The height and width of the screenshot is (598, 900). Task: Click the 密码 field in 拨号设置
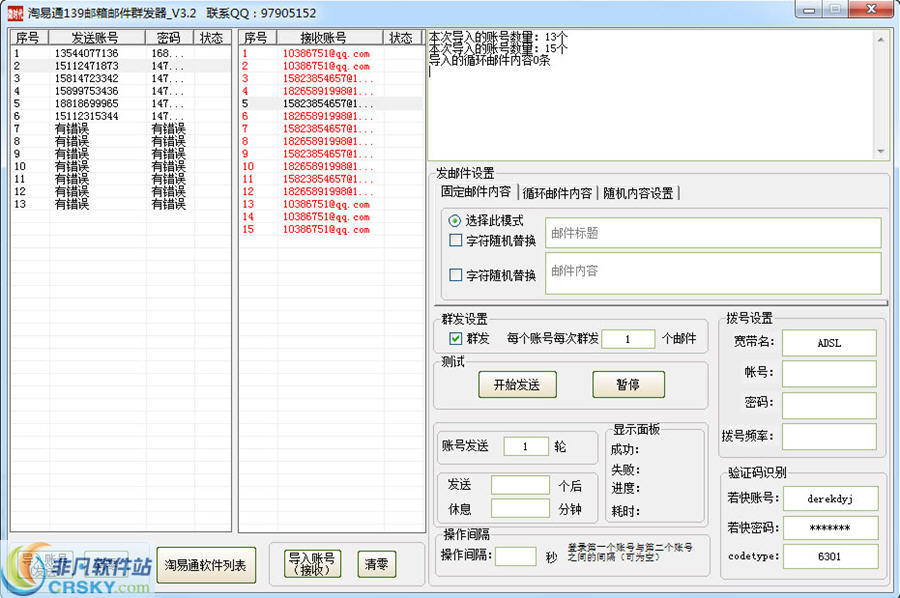coord(829,405)
